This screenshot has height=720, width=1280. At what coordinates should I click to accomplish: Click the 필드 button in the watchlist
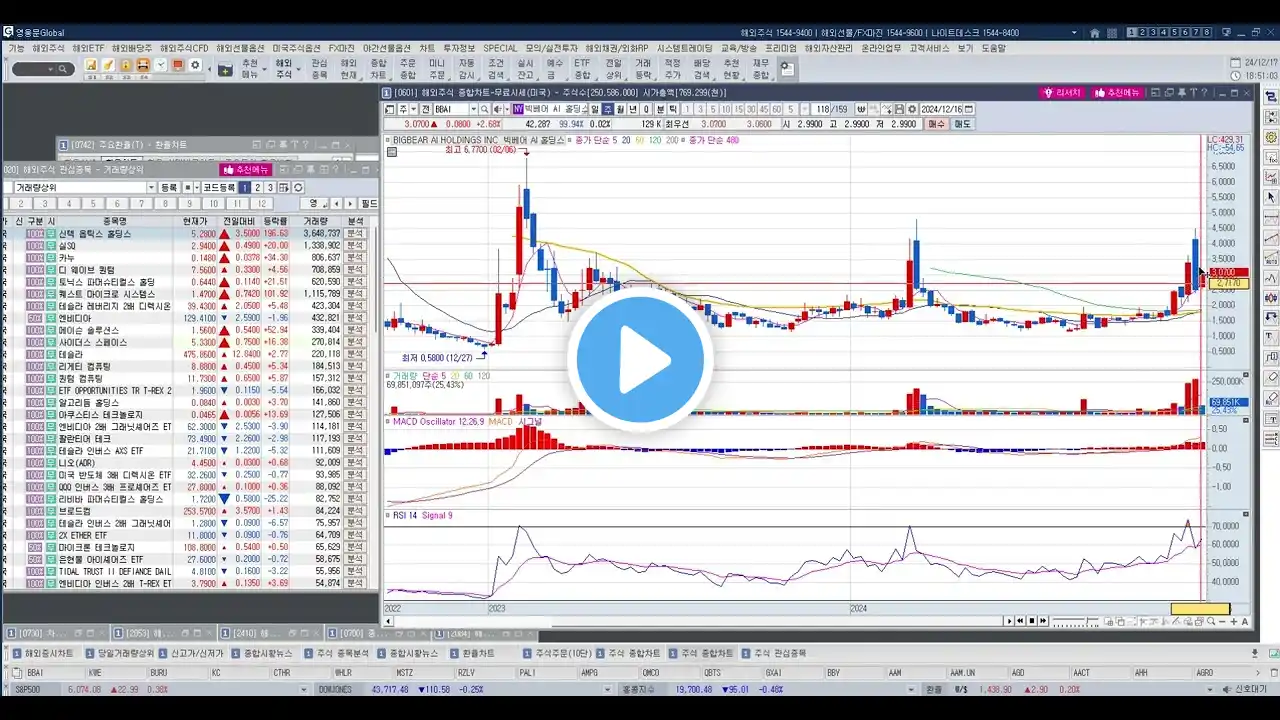click(x=369, y=204)
